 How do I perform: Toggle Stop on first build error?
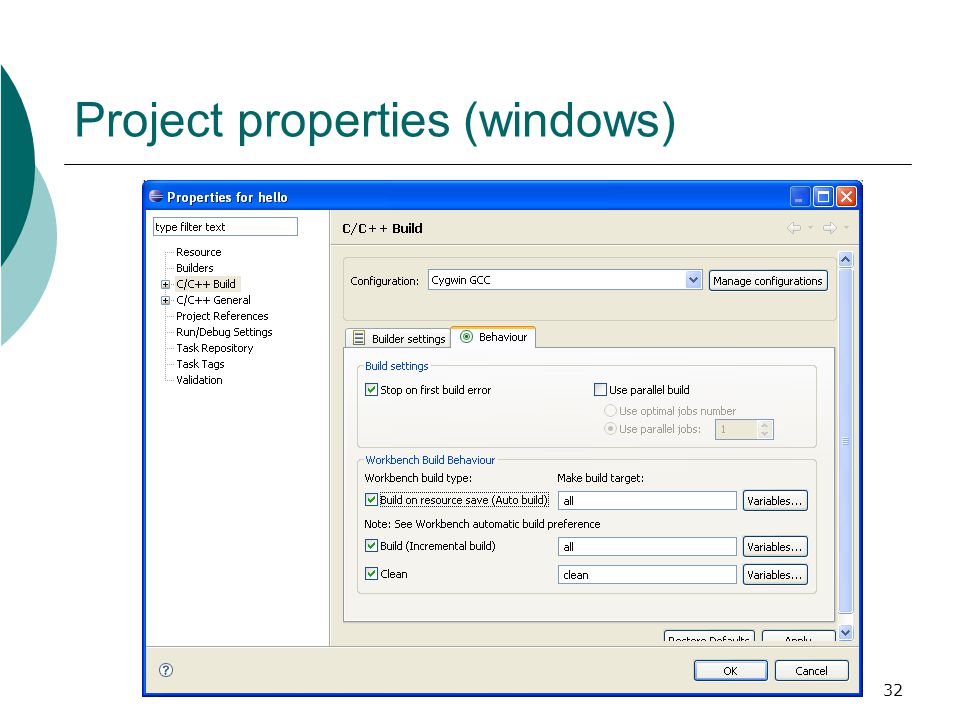pos(371,389)
